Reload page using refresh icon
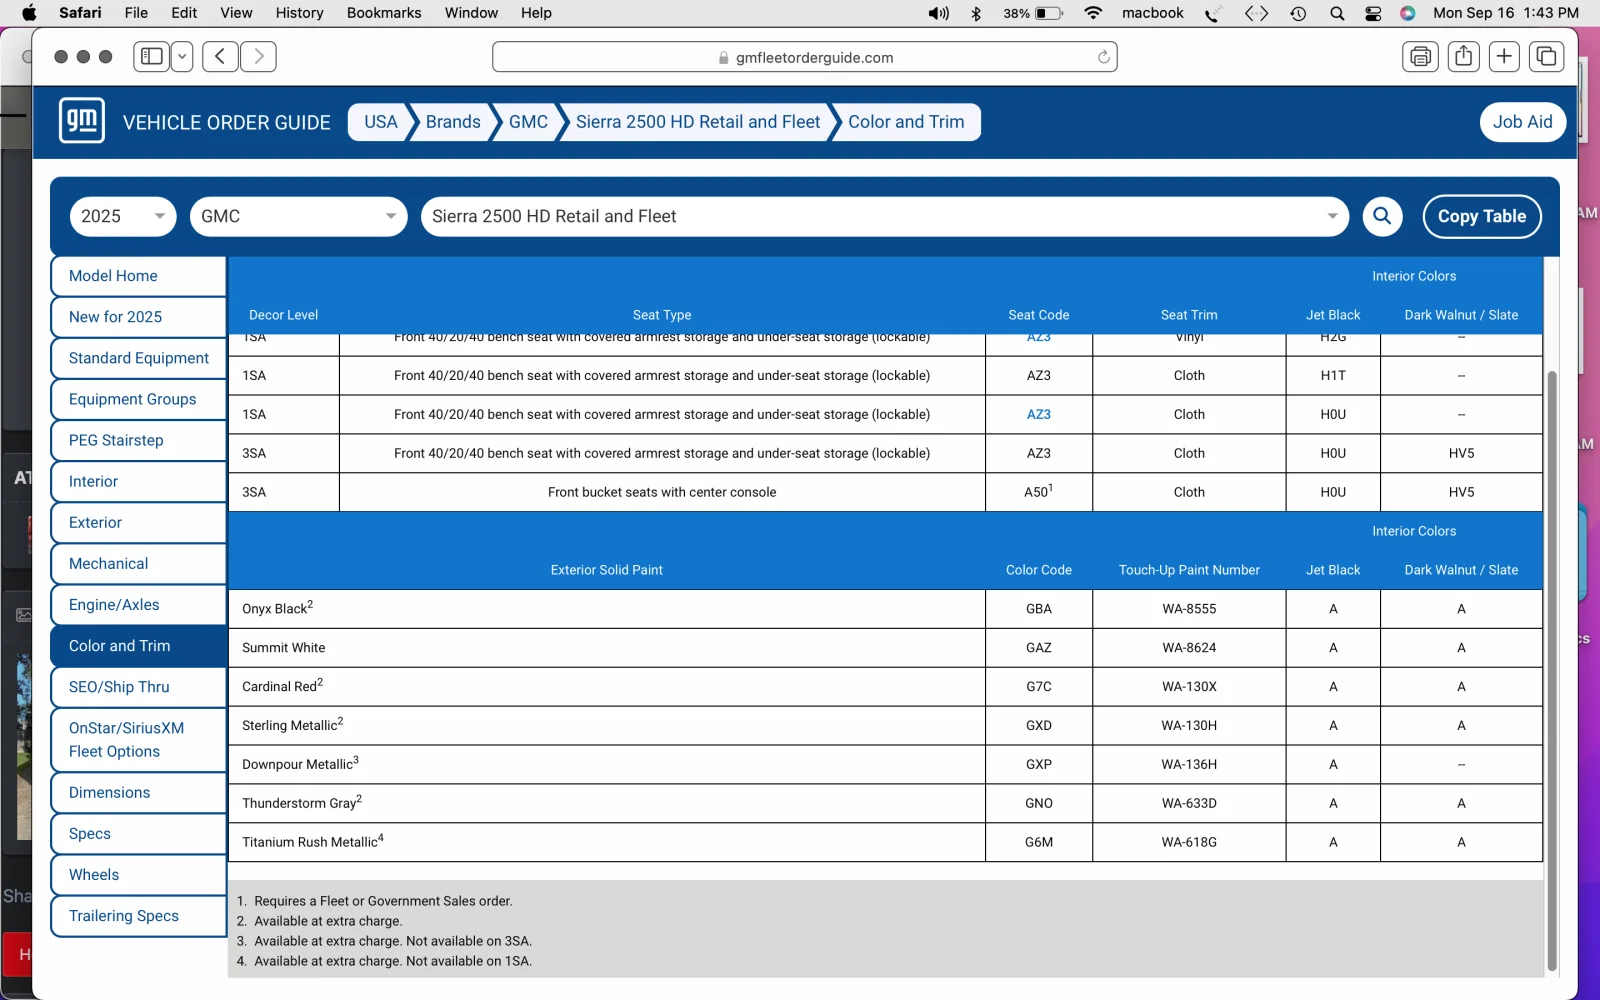This screenshot has width=1600, height=1000. (1103, 57)
